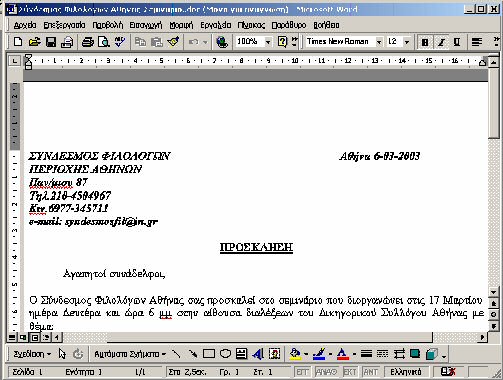Open the Αυτόματα Σχήματα shapes button
Screen dimensions: 503x380
(130, 354)
